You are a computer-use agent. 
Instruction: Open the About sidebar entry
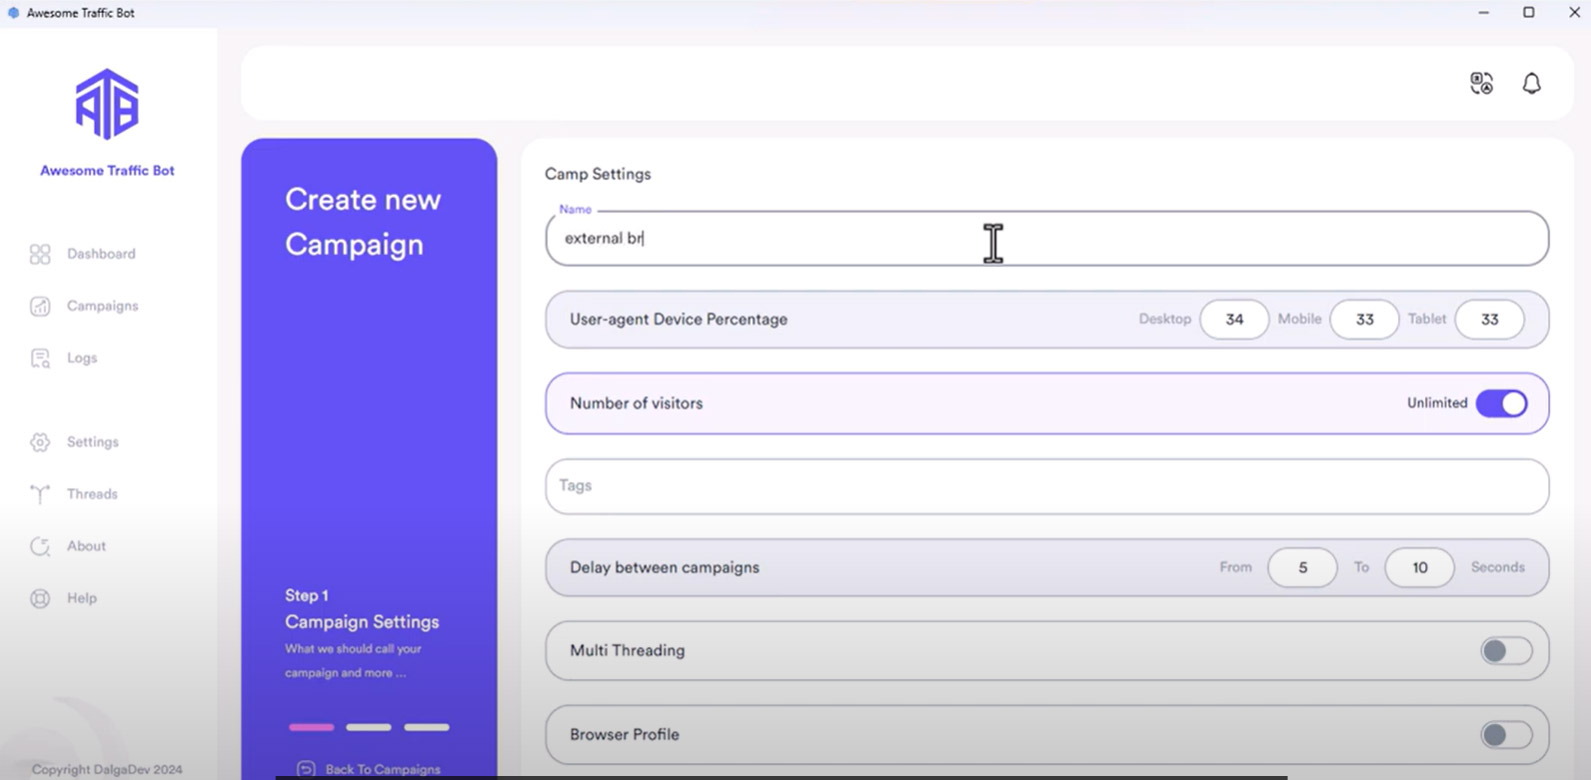(86, 546)
